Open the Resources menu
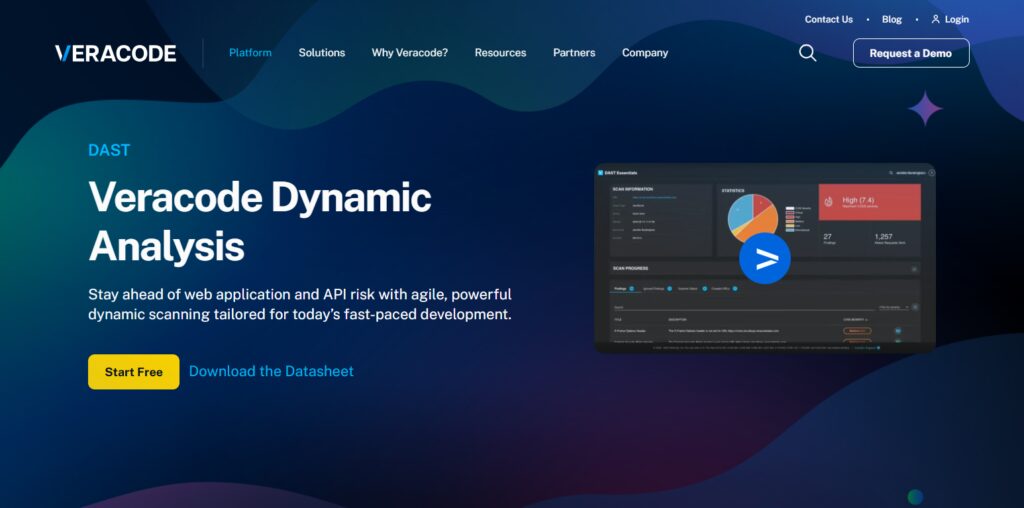This screenshot has height=508, width=1024. pos(500,53)
